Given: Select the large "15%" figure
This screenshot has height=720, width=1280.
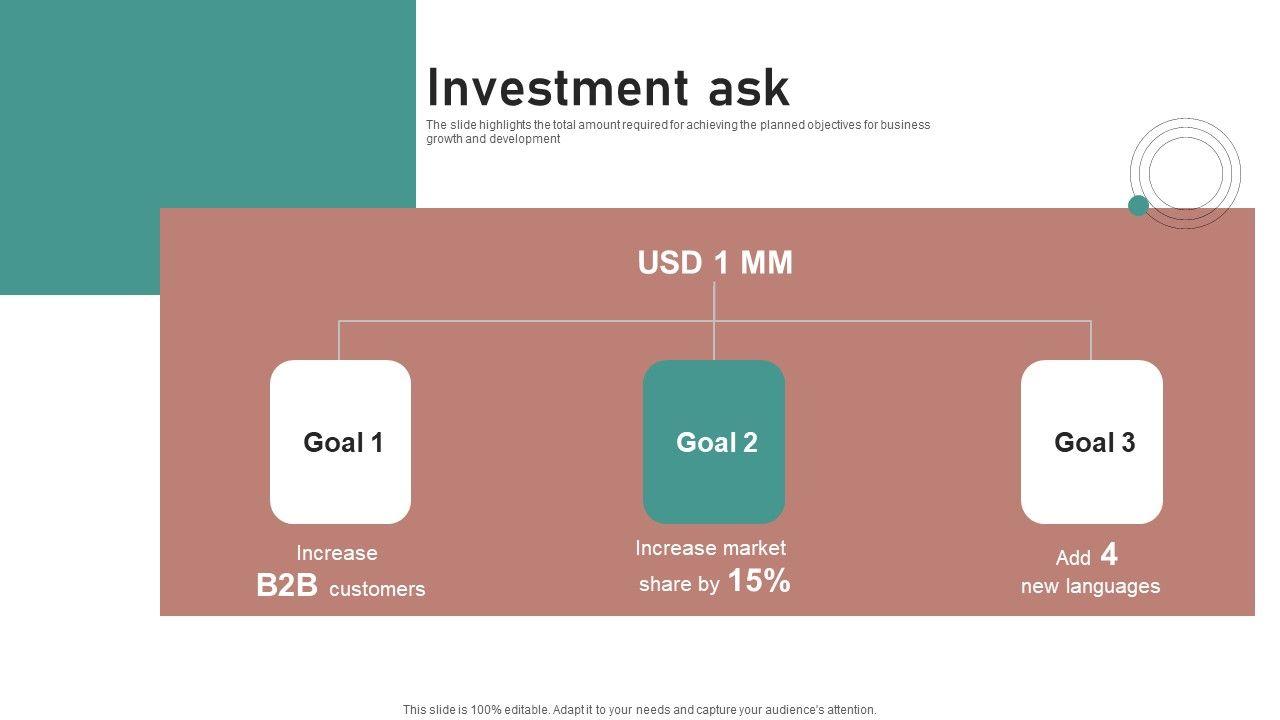Looking at the screenshot, I should pos(759,581).
